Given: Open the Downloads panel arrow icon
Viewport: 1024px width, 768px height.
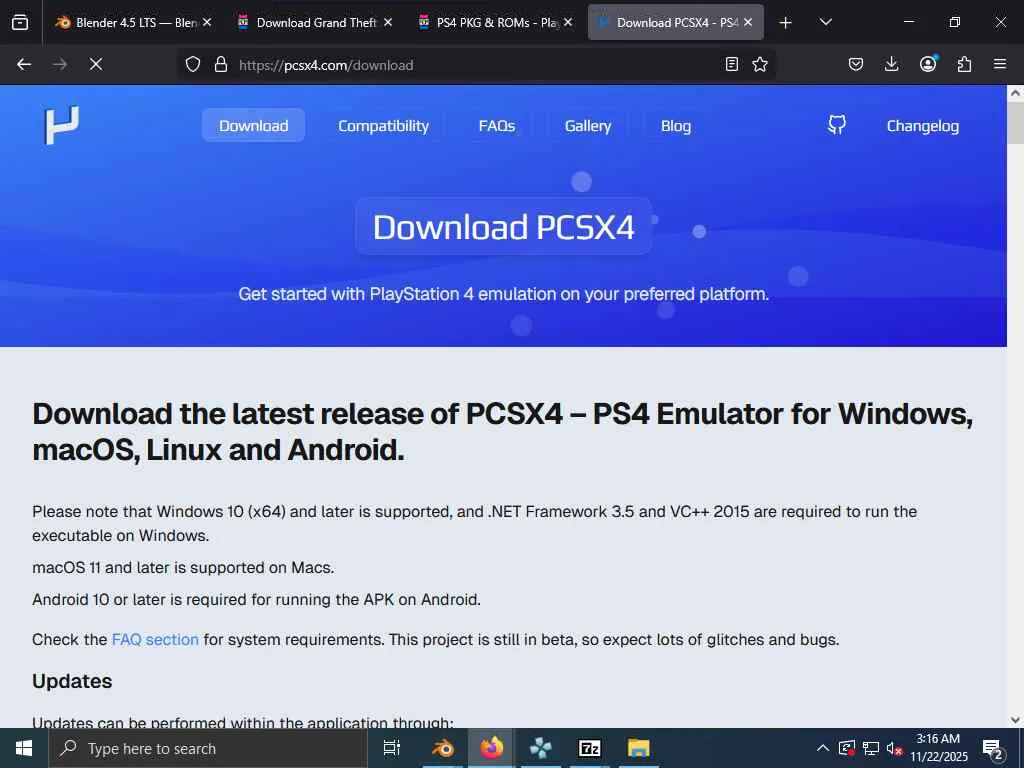Looking at the screenshot, I should pyautogui.click(x=891, y=64).
